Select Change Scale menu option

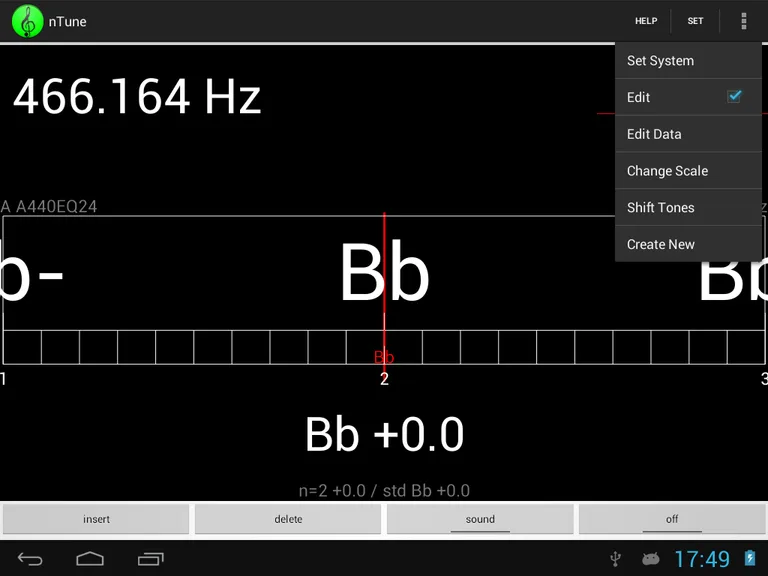688,170
